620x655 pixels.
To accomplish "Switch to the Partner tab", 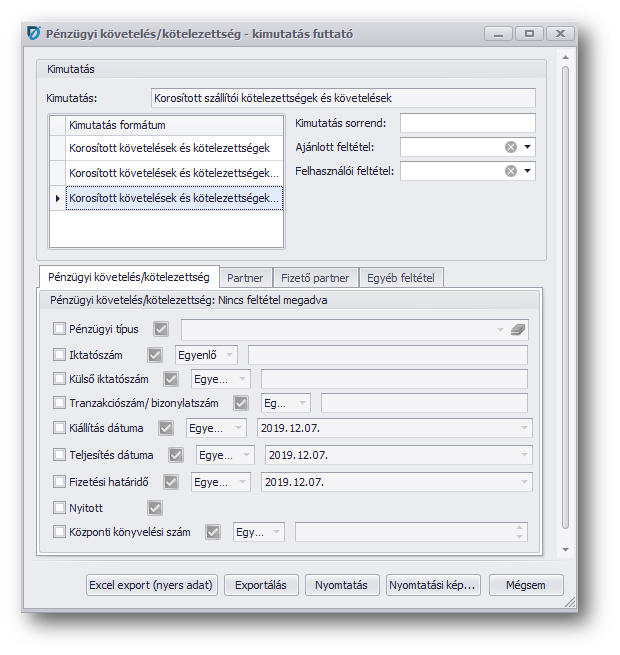I will [x=245, y=278].
